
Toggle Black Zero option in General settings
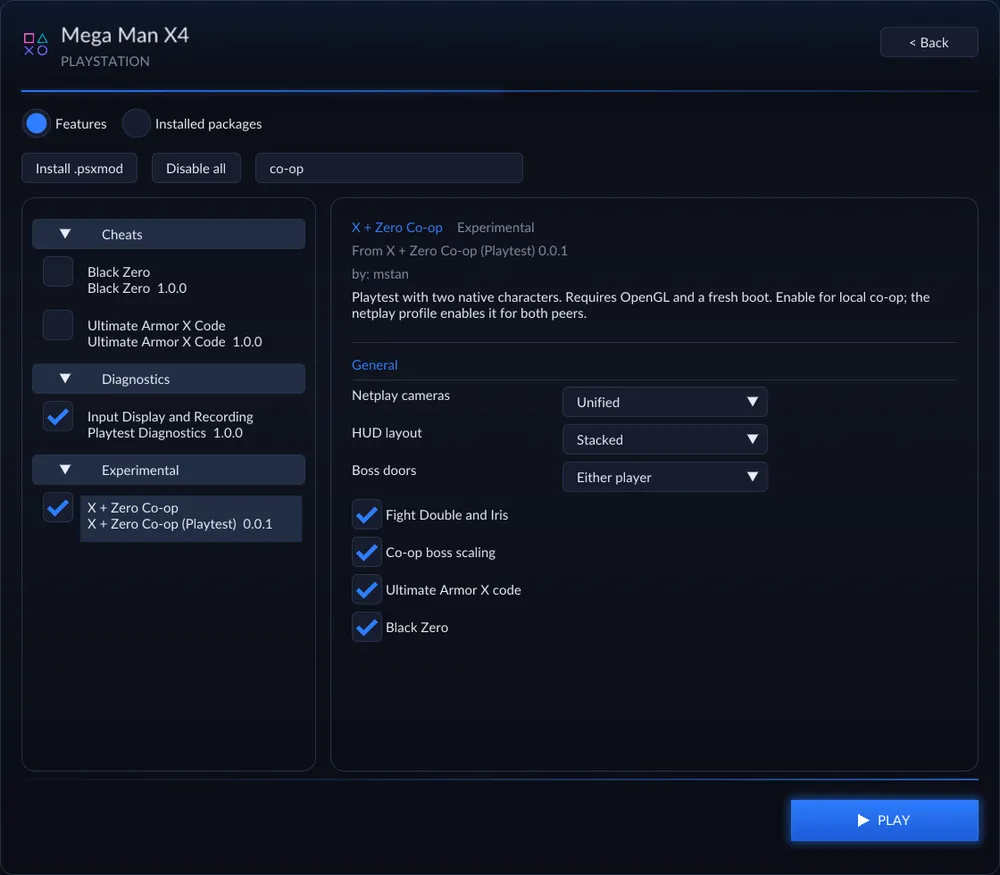(x=367, y=628)
